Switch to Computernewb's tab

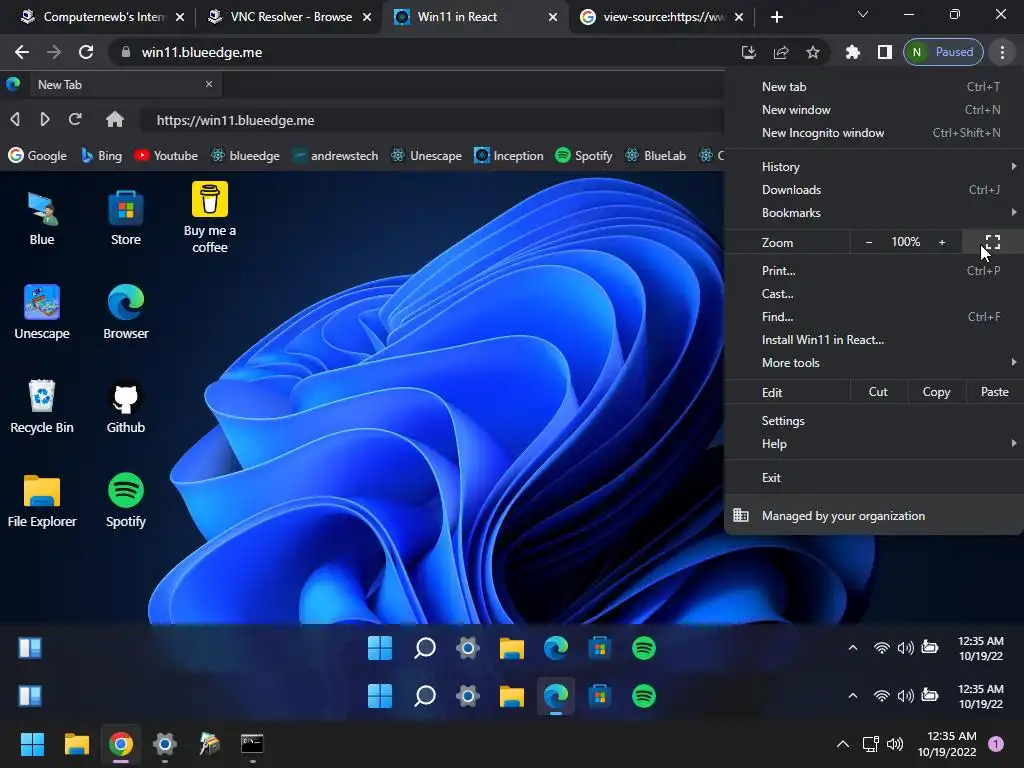(103, 17)
